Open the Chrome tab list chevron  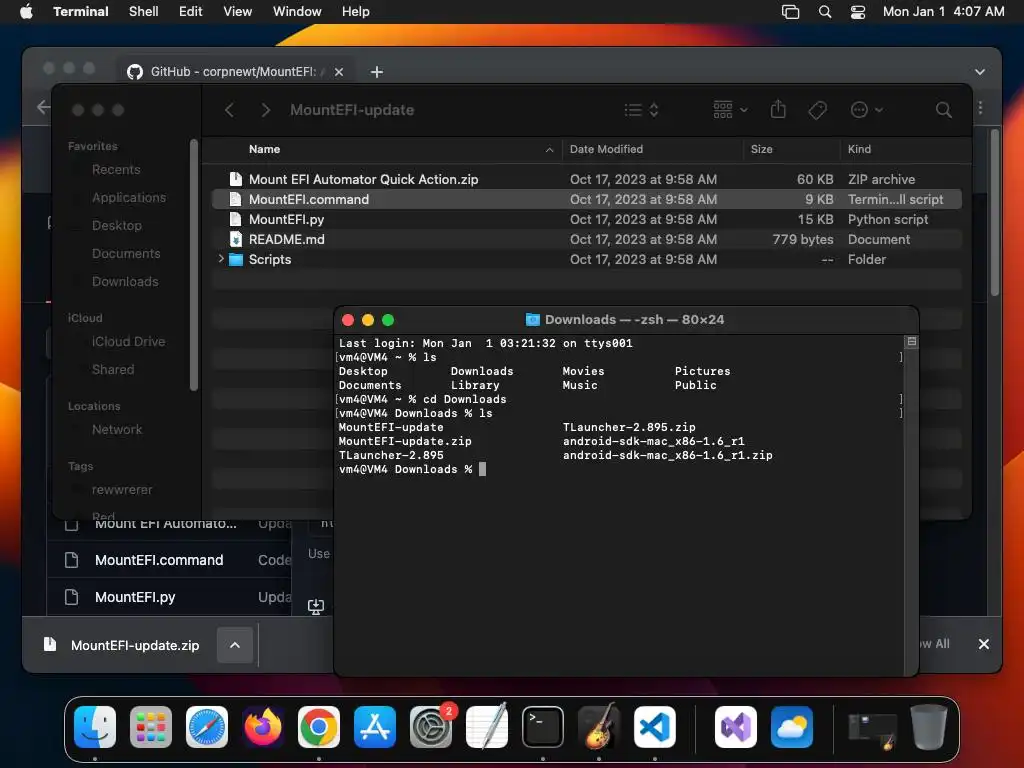980,72
